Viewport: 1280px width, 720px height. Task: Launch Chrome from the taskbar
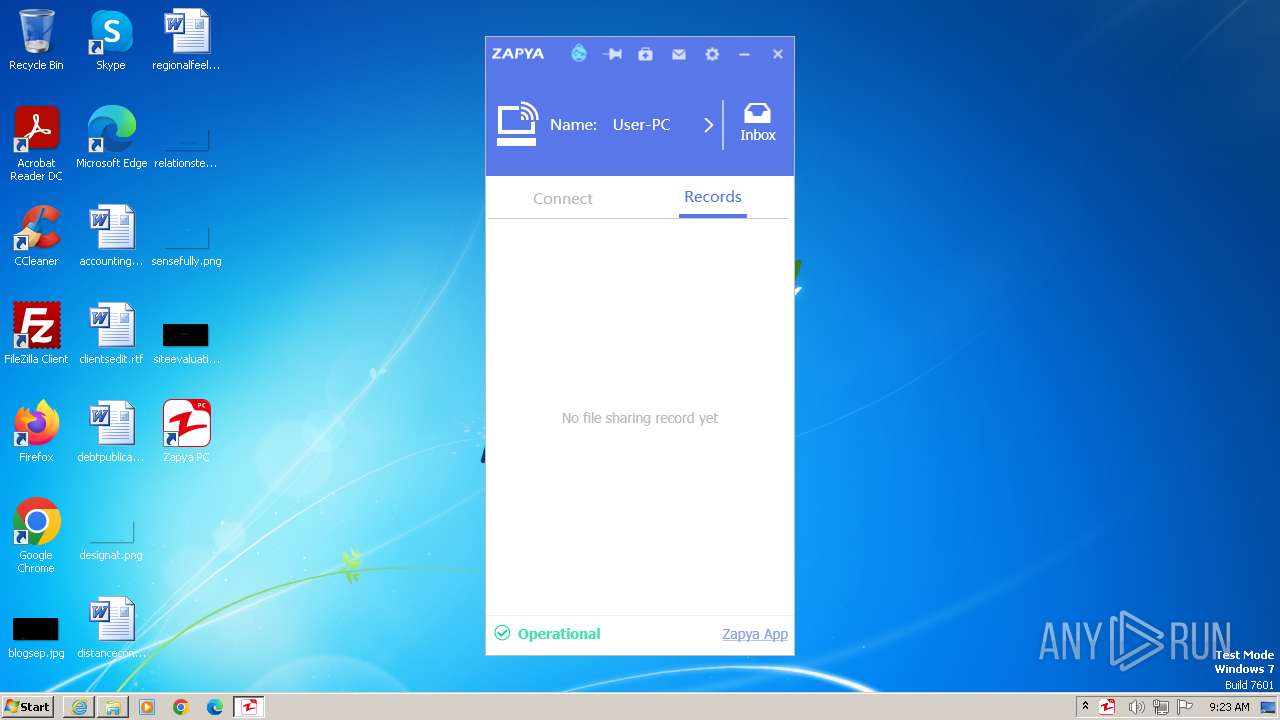[181, 707]
